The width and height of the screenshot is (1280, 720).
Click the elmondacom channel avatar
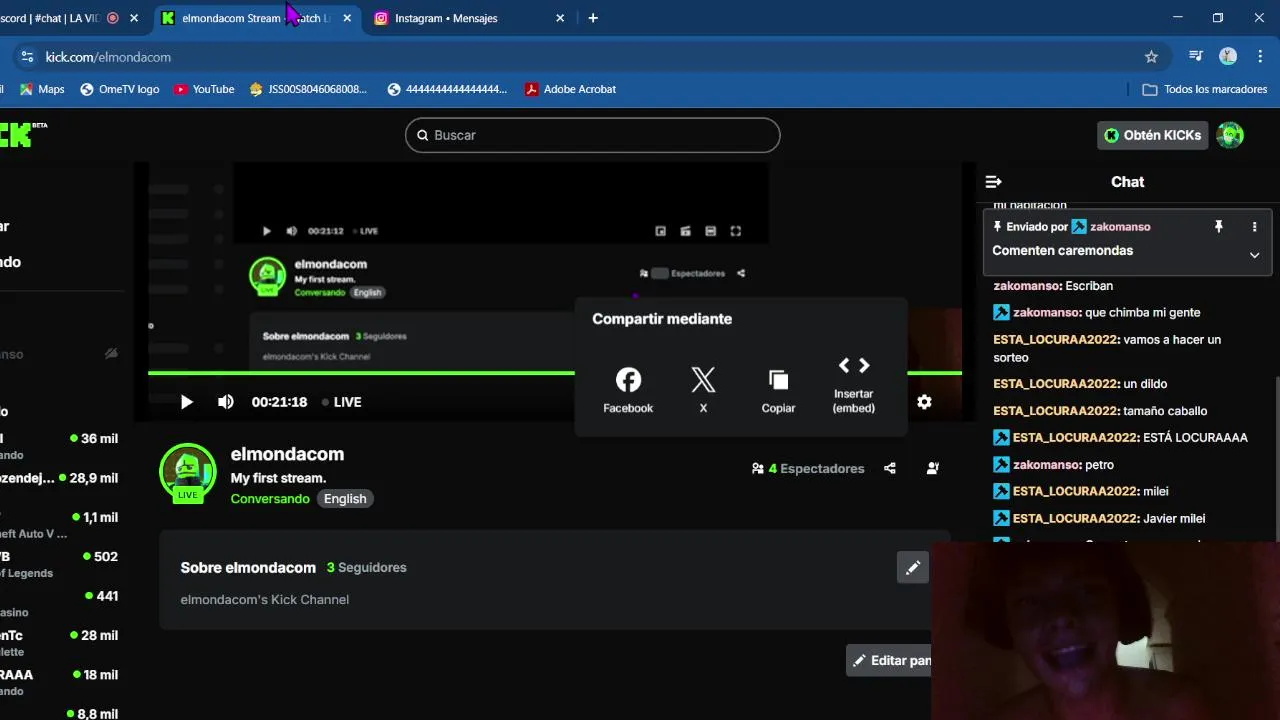point(188,472)
